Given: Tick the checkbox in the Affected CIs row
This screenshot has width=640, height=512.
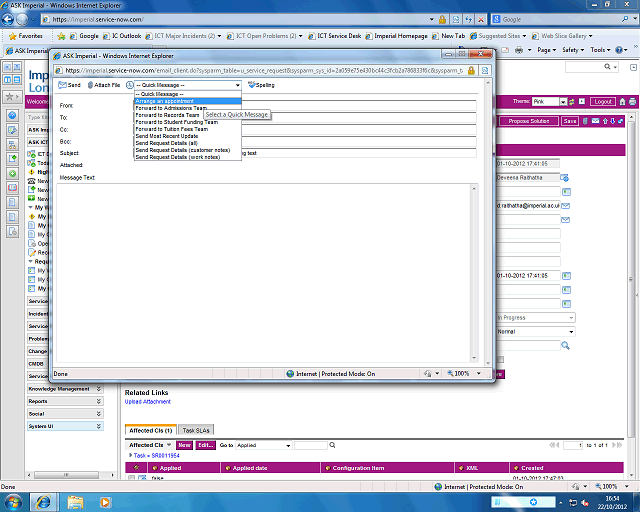Looking at the screenshot, I should coord(131,478).
